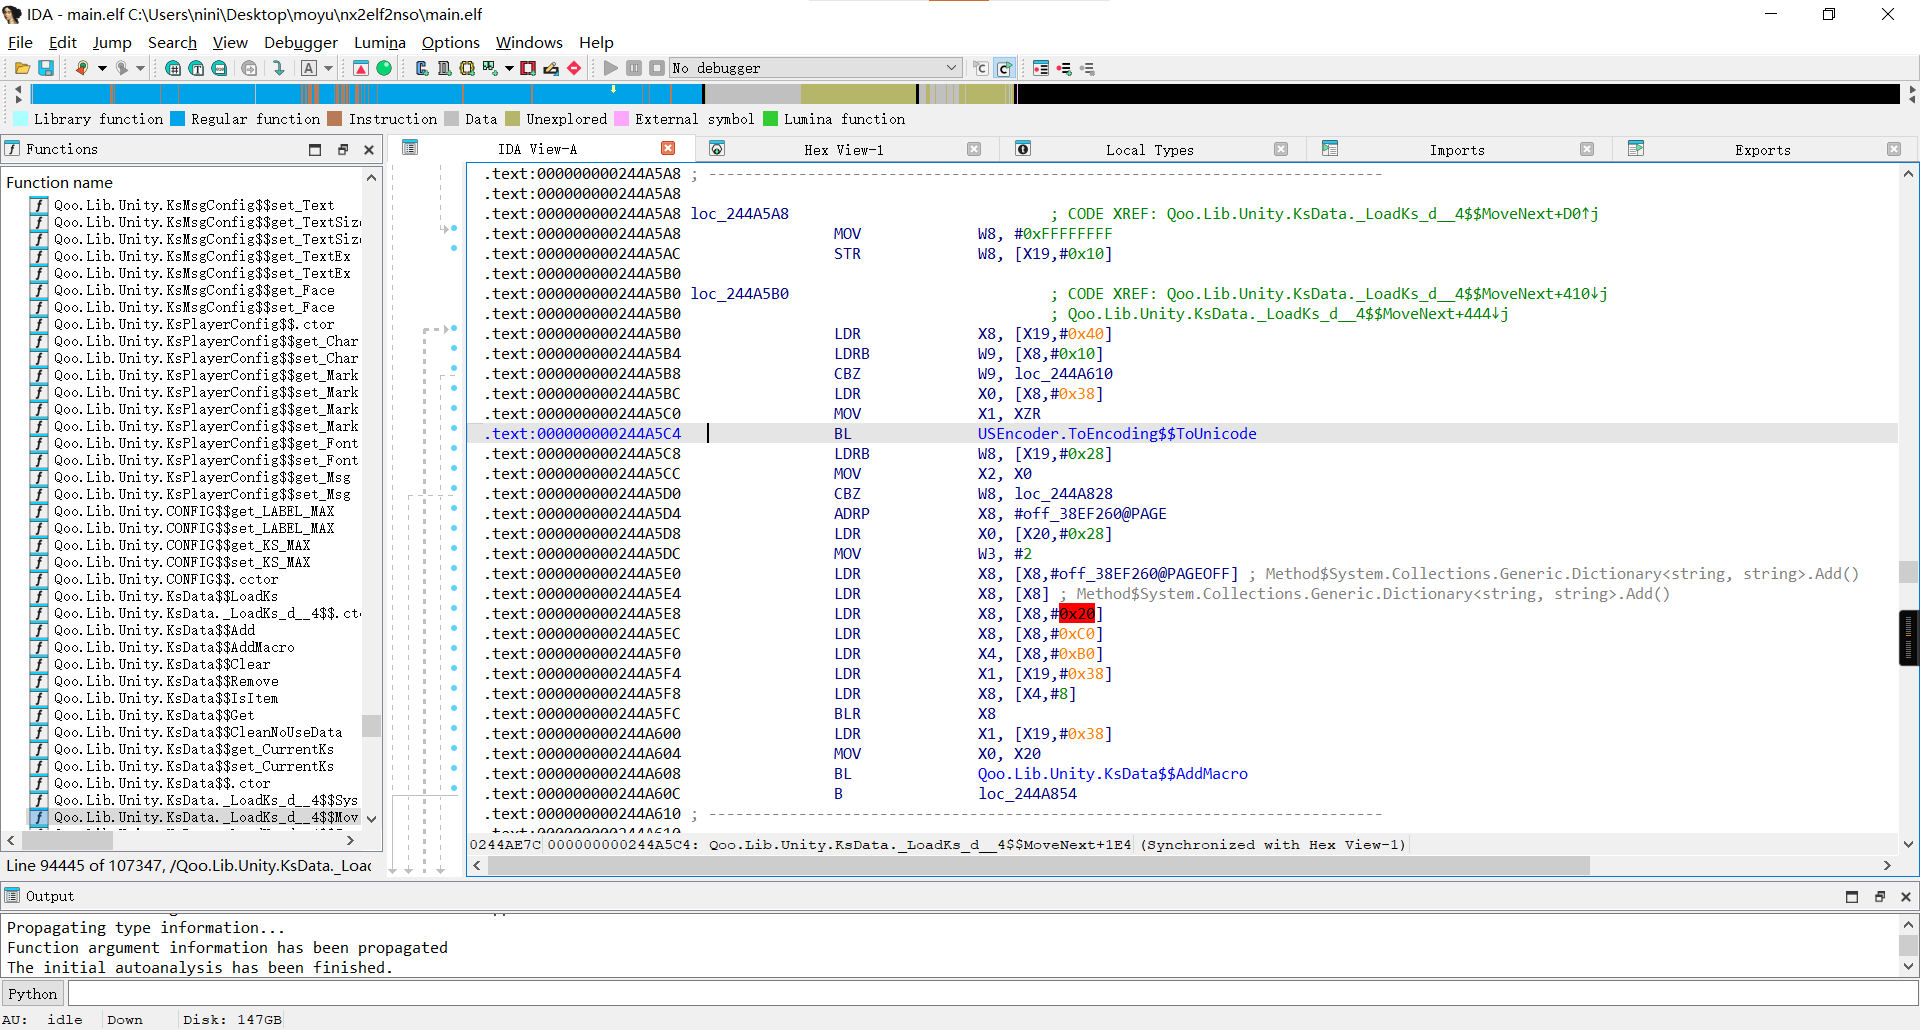The width and height of the screenshot is (1920, 1030).
Task: Click the column document icon
Action: (x=444, y=68)
